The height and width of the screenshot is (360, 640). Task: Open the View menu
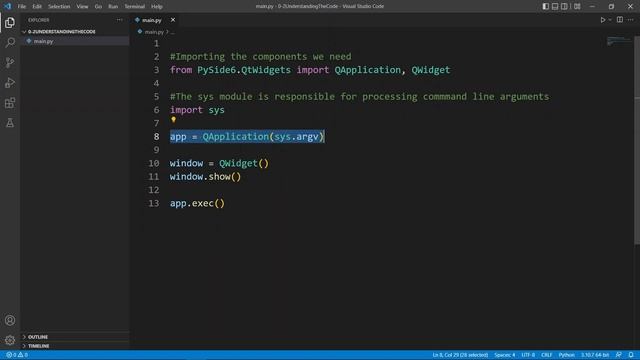click(x=82, y=6)
